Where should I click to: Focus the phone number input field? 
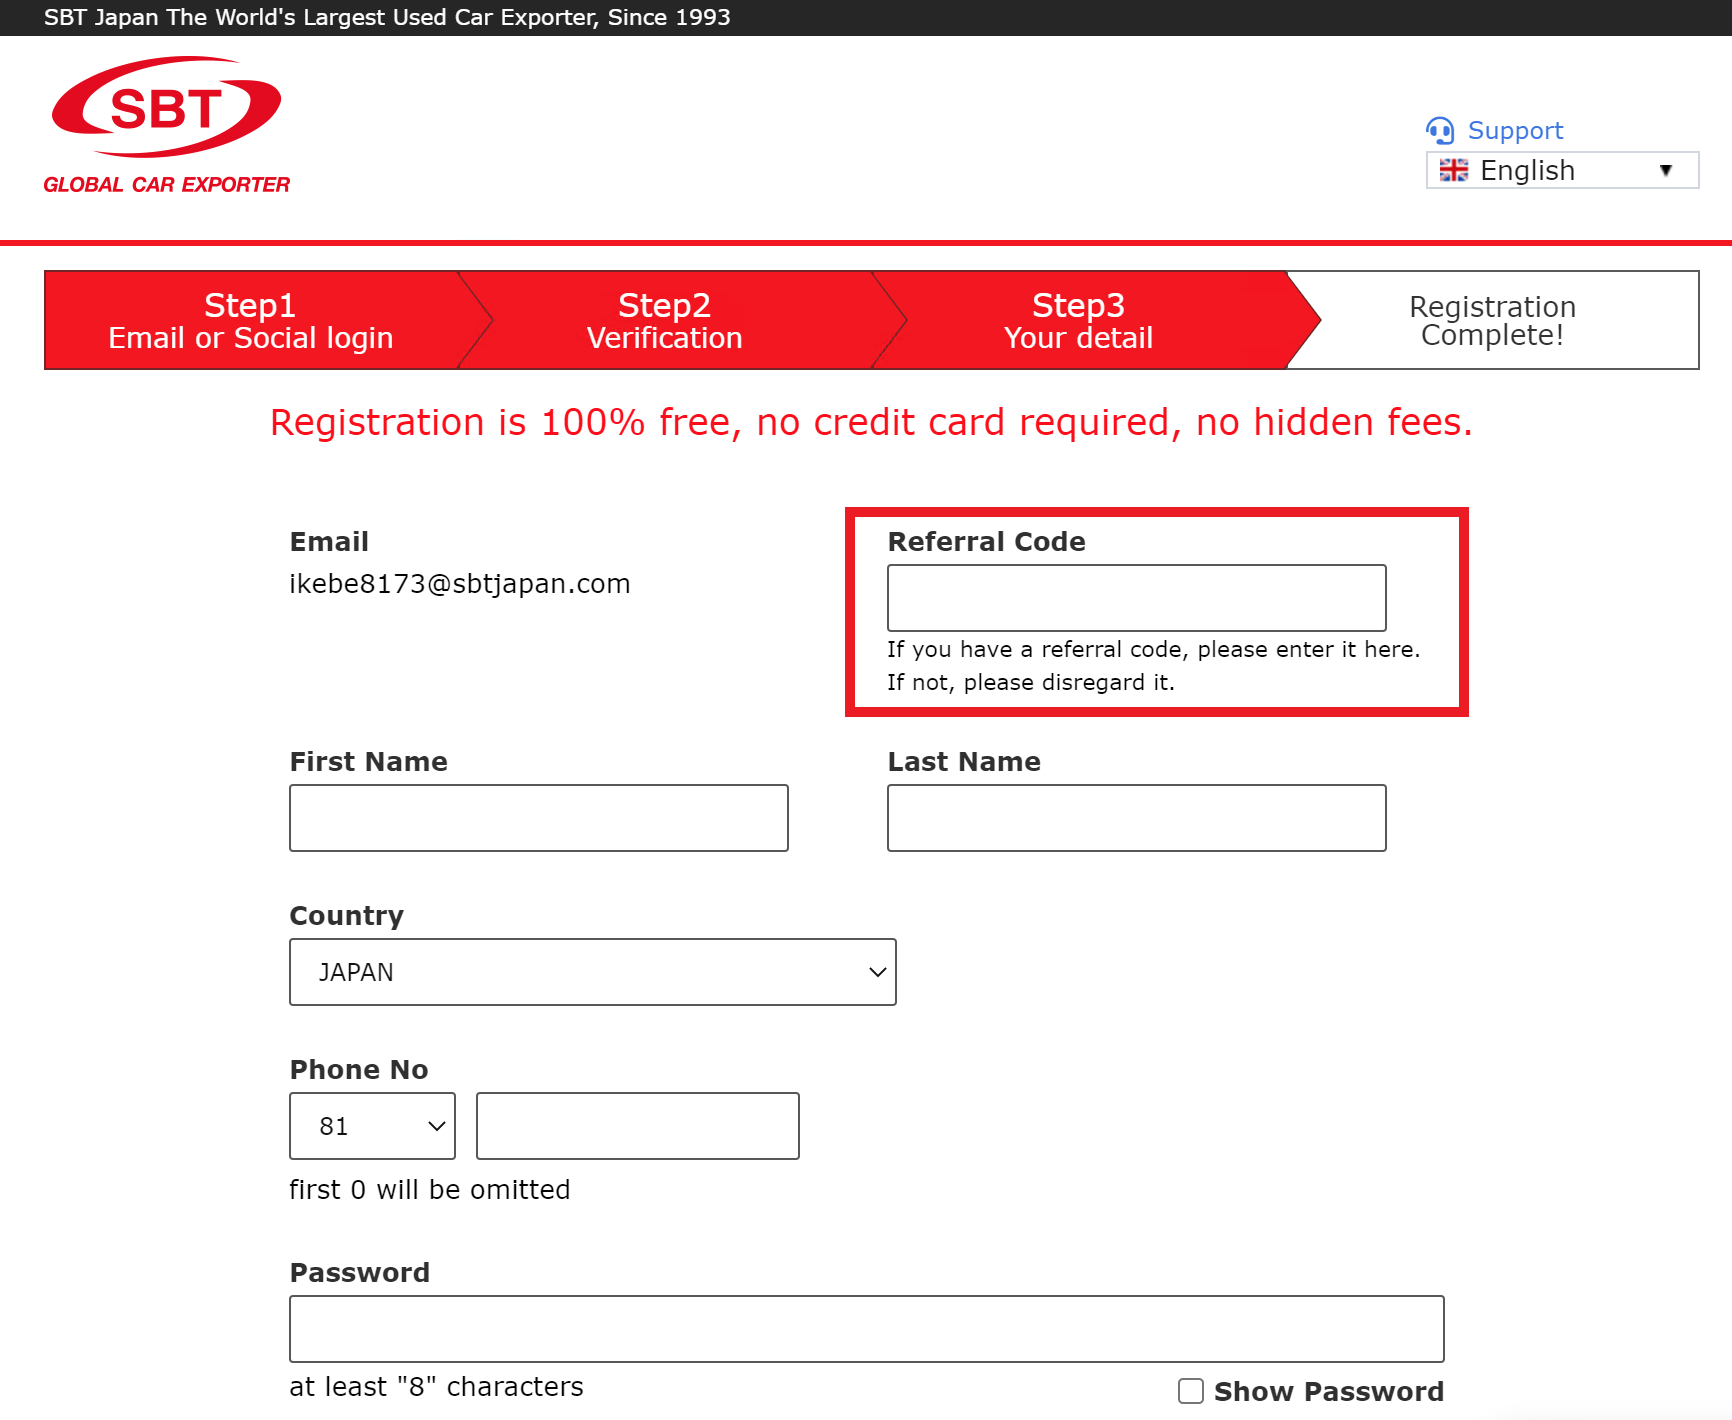(x=638, y=1126)
